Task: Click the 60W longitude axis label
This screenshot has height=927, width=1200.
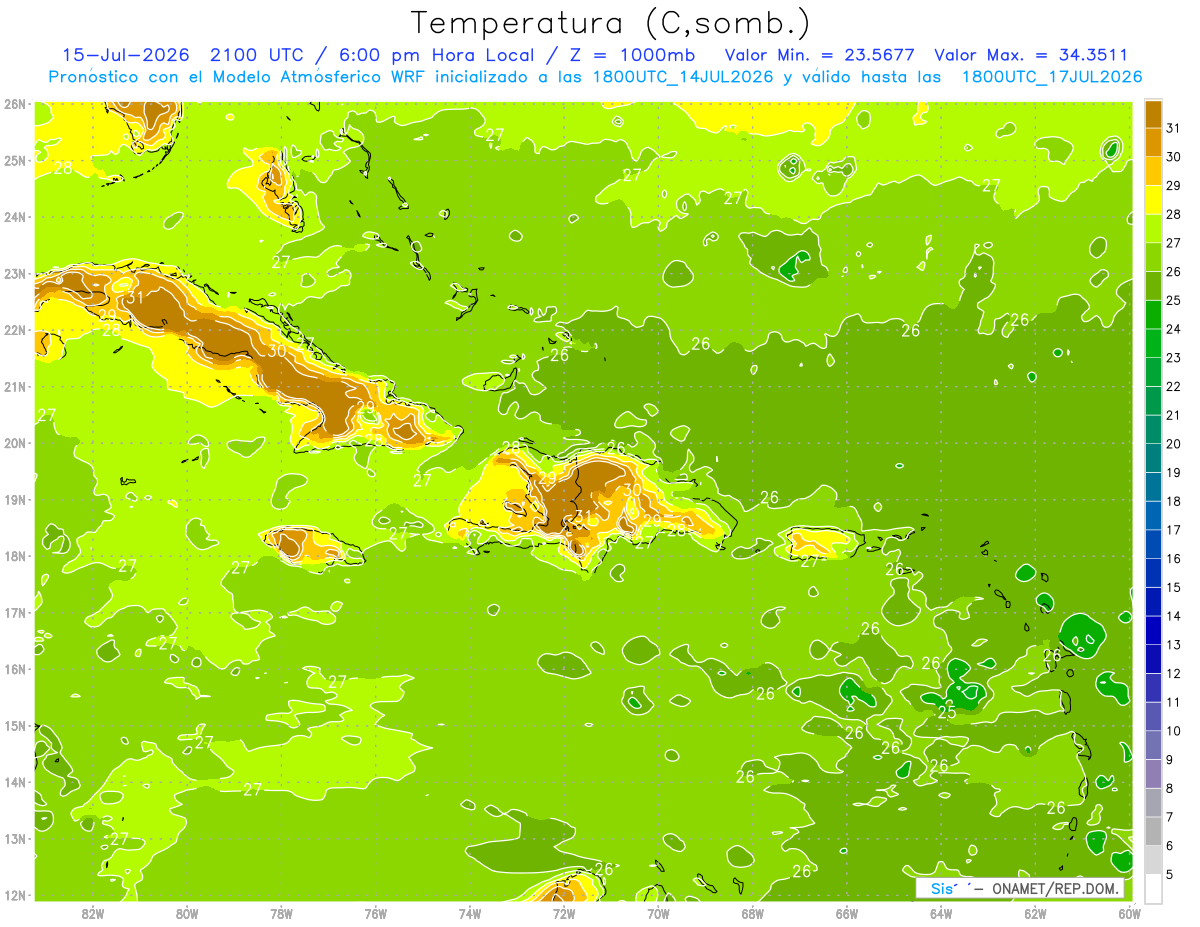Action: (1130, 913)
